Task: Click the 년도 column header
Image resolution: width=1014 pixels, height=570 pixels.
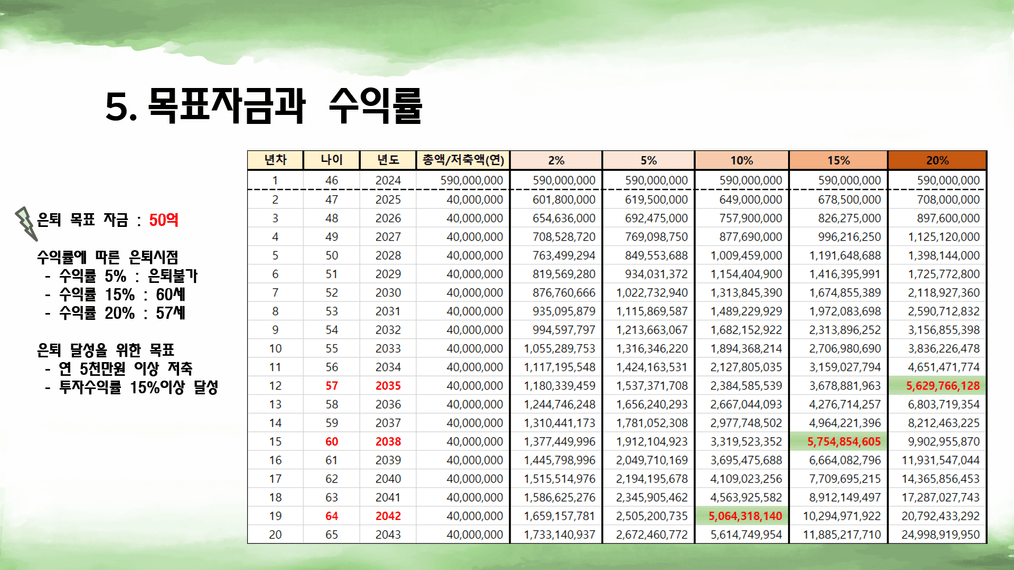Action: (388, 160)
